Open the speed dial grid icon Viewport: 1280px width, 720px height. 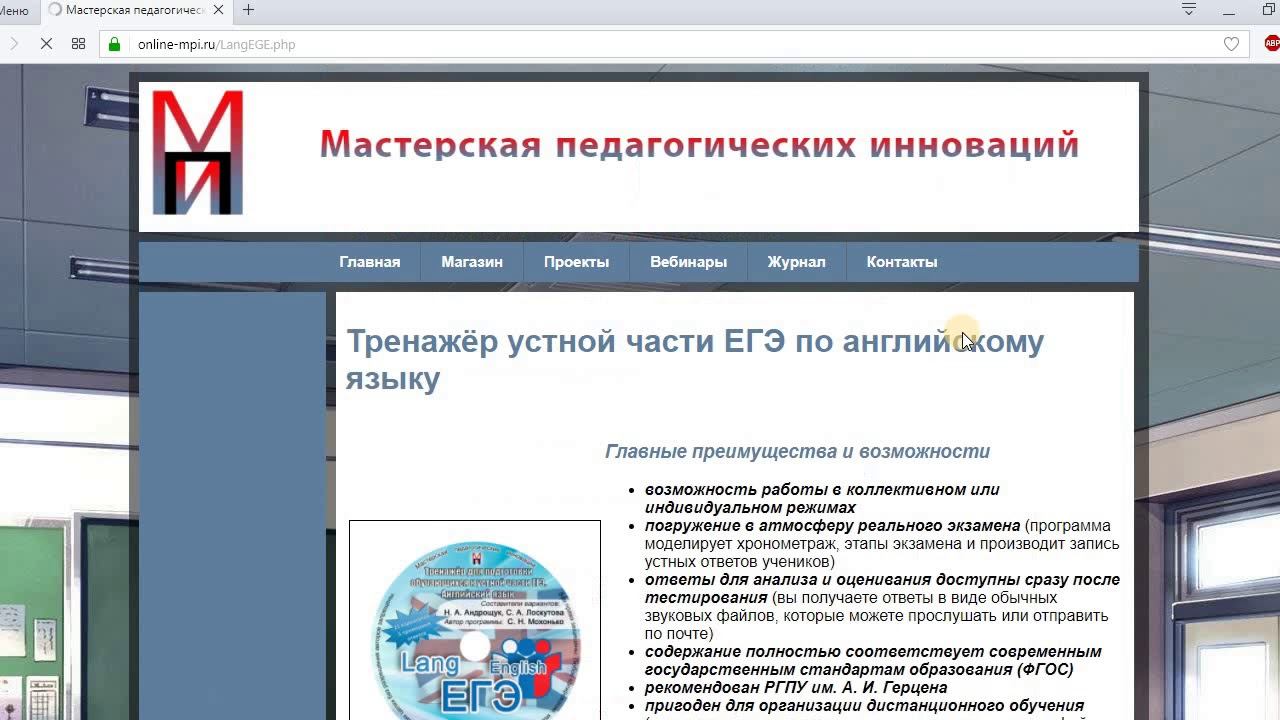[78, 44]
